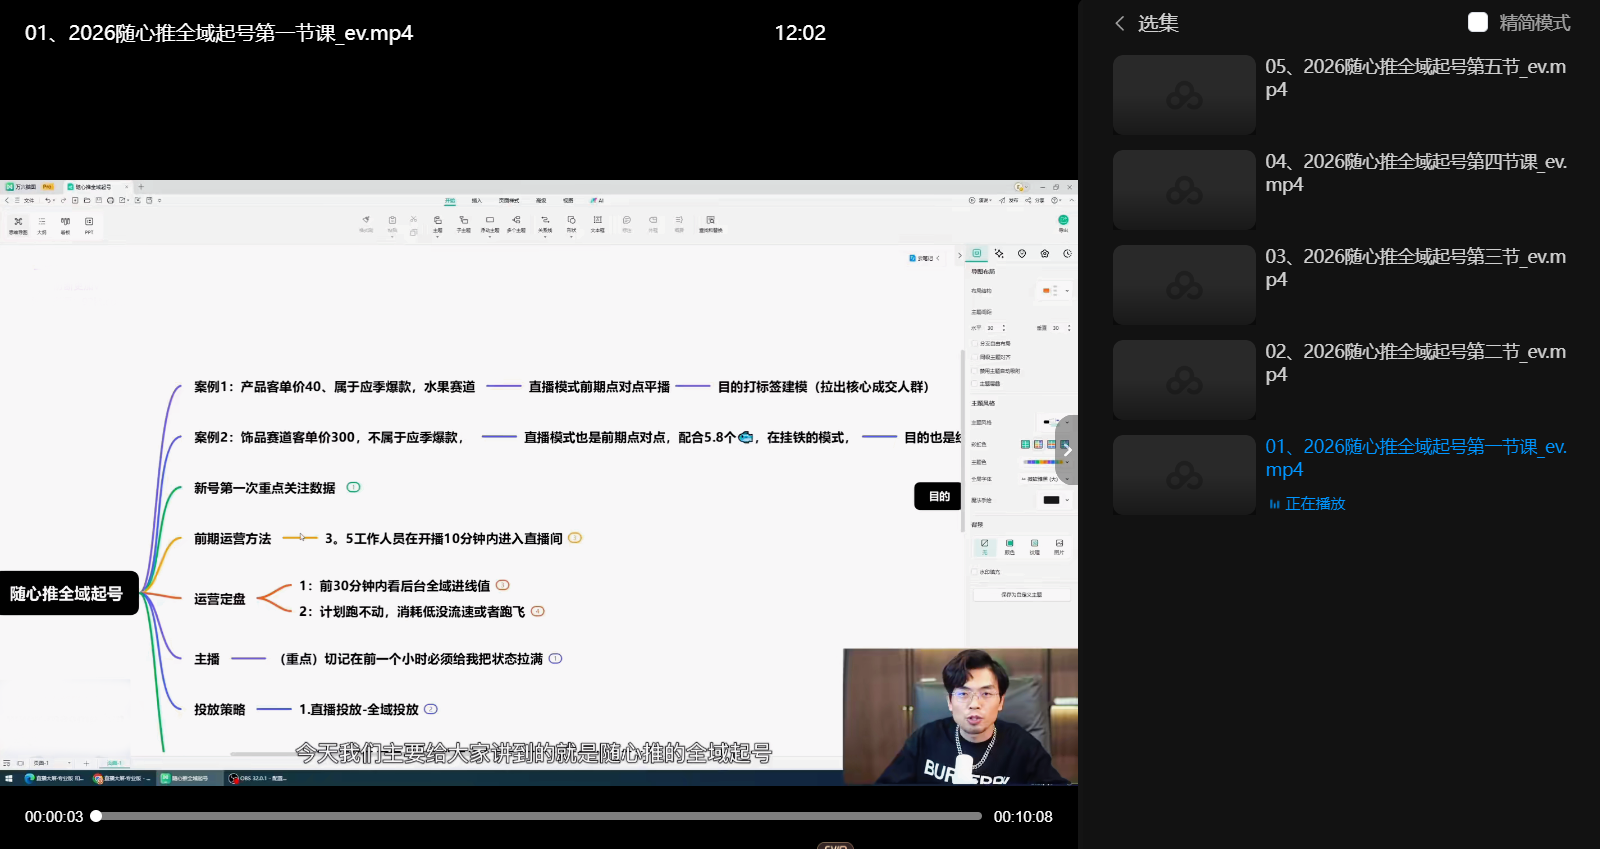Open the help dropdown in the ribbon
Screen dimensions: 1600x849
click(1056, 200)
